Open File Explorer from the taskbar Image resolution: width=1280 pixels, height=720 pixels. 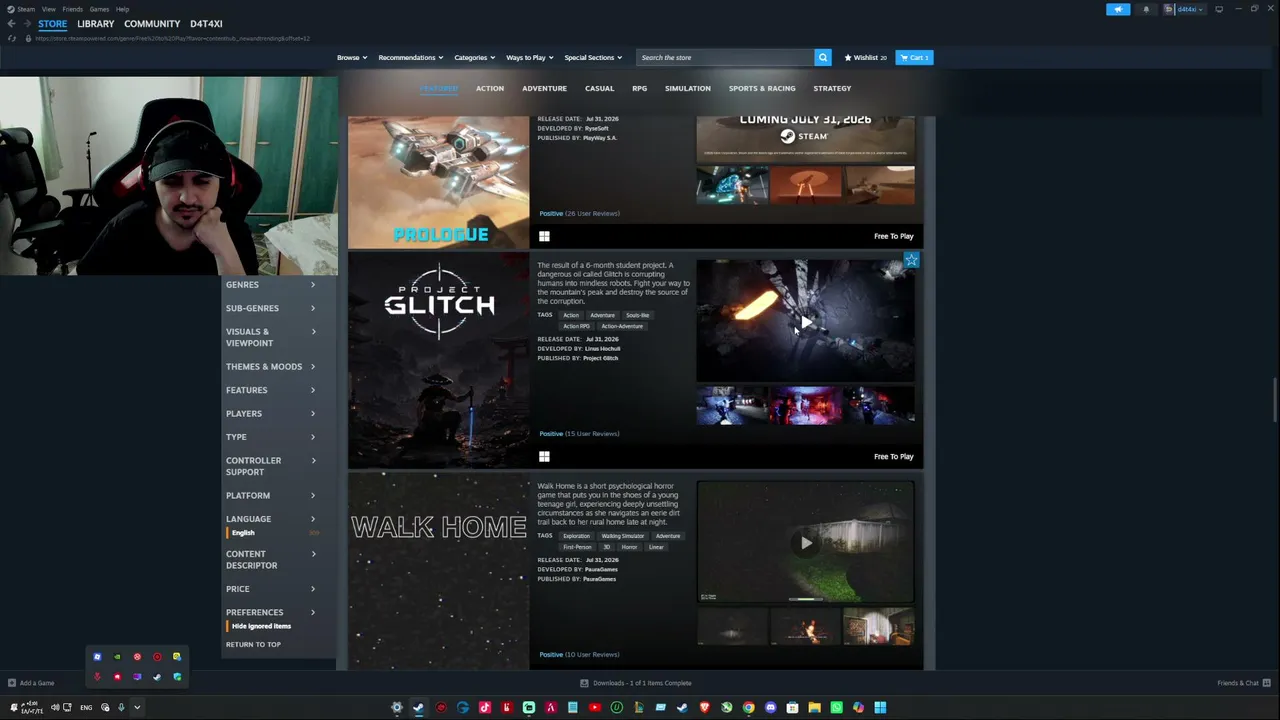[814, 708]
